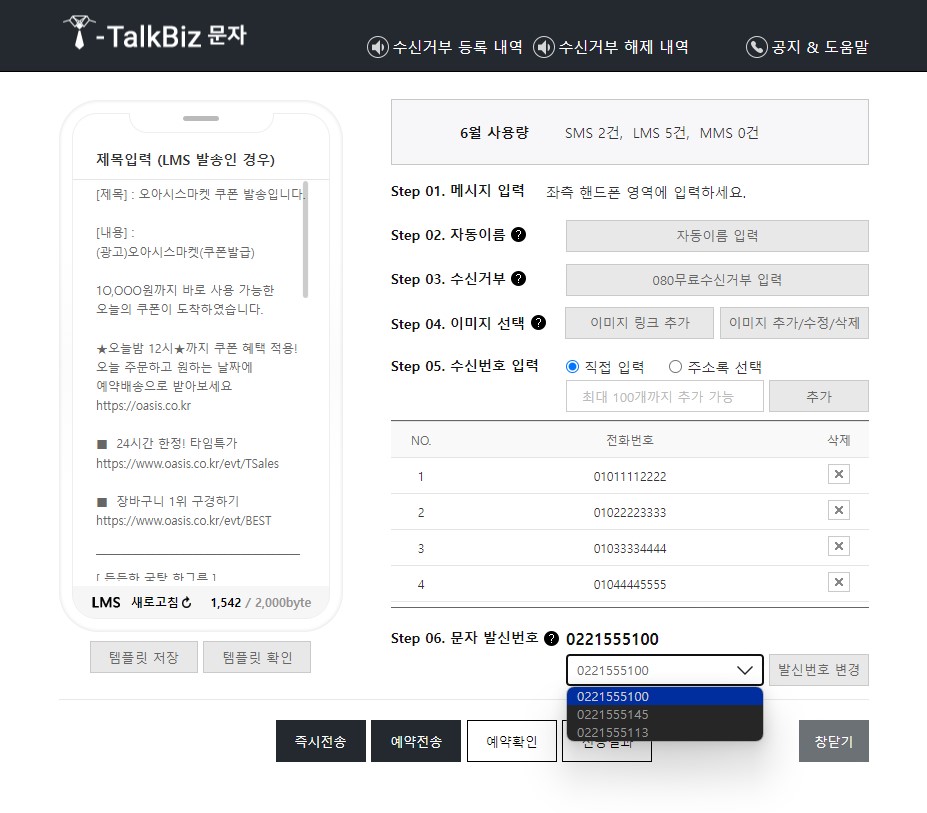The height and width of the screenshot is (813, 927).
Task: Toggle the sender number dropdown
Action: click(x=665, y=670)
